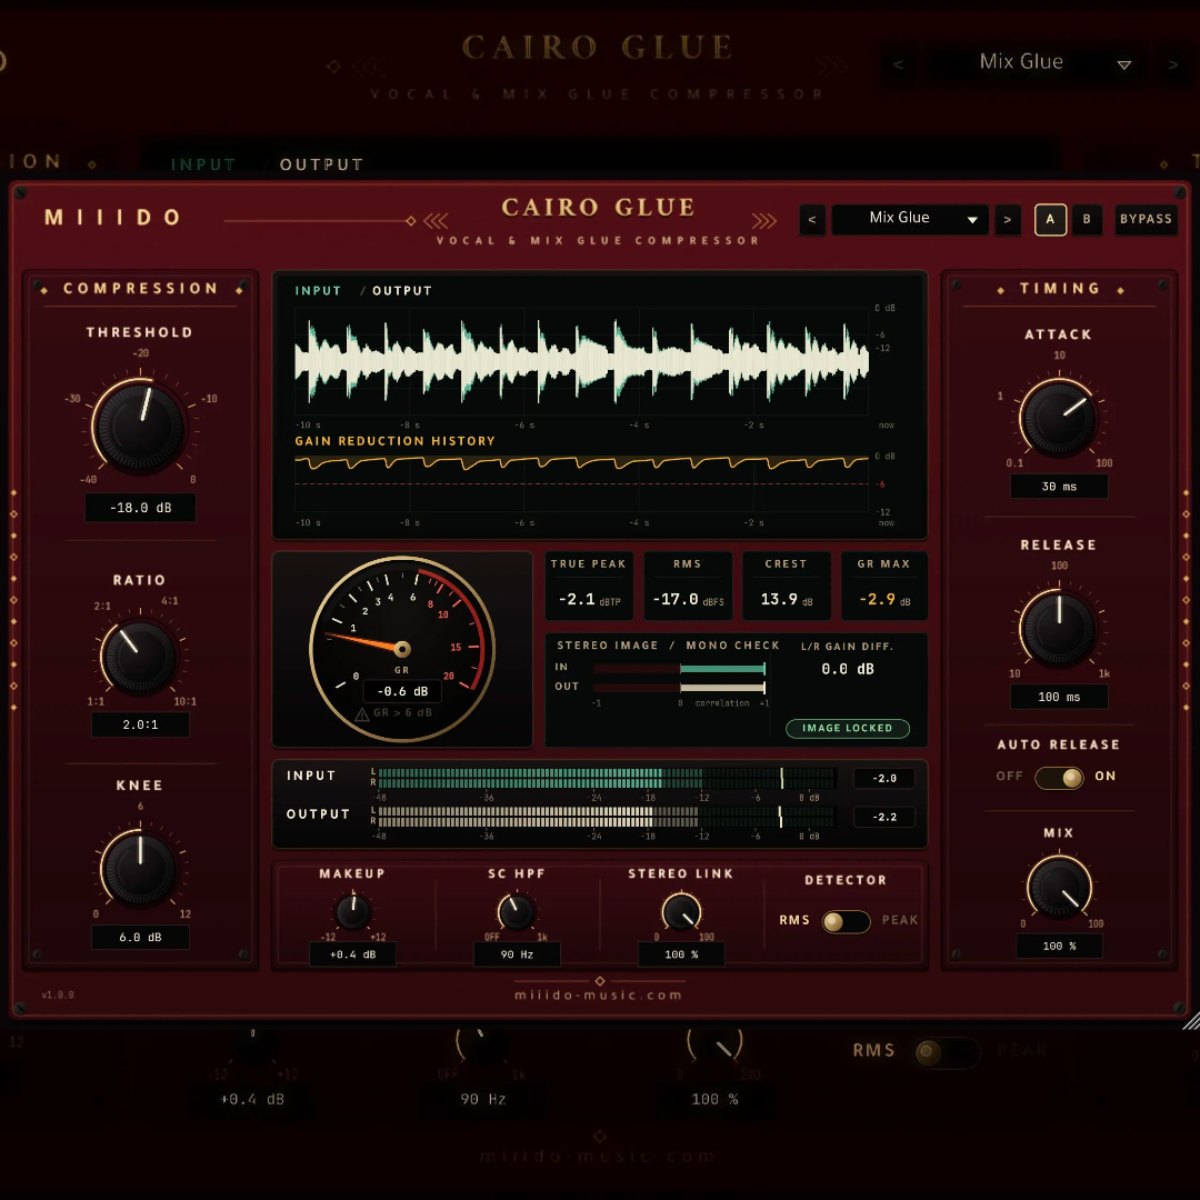
Task: Click the INPUT level meter bar
Action: pos(607,778)
